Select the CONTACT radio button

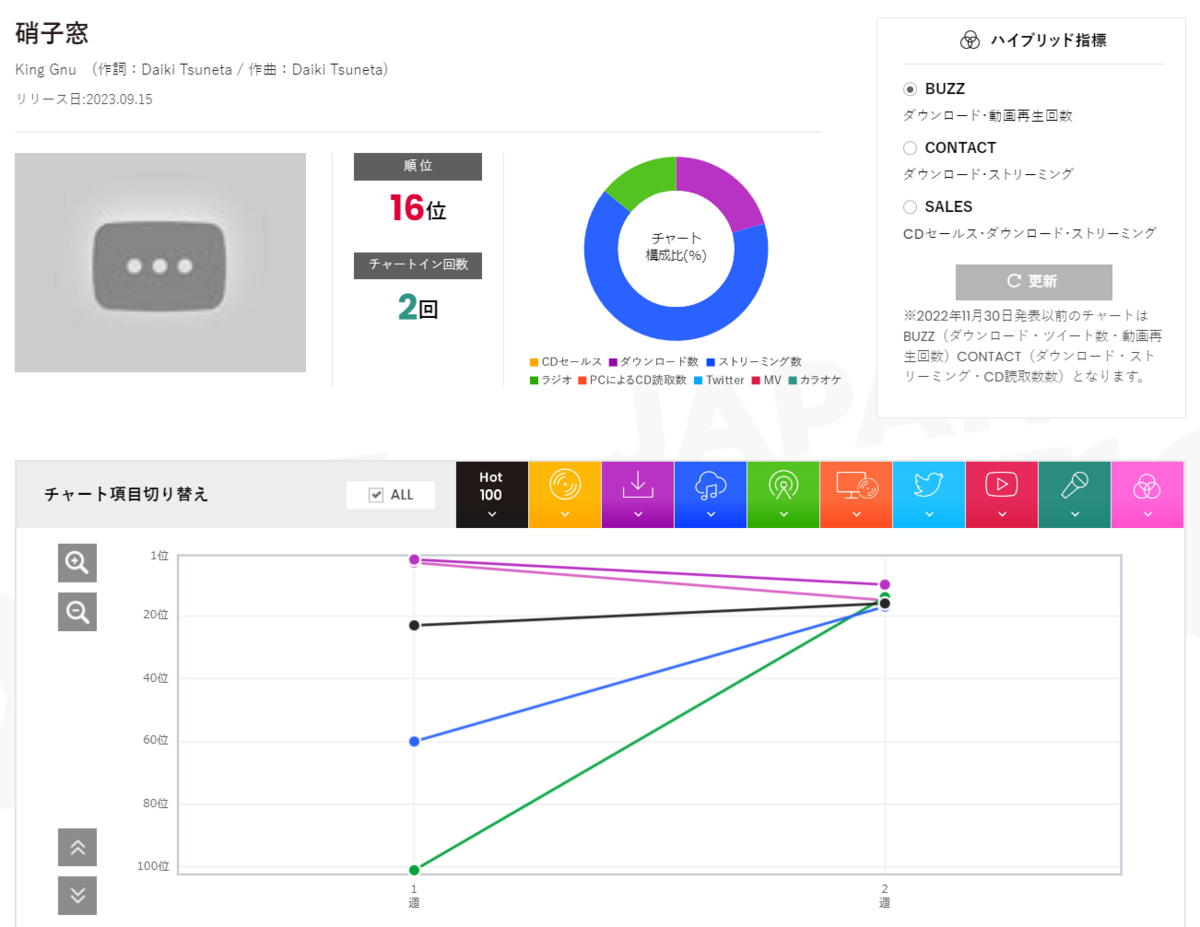[x=910, y=148]
